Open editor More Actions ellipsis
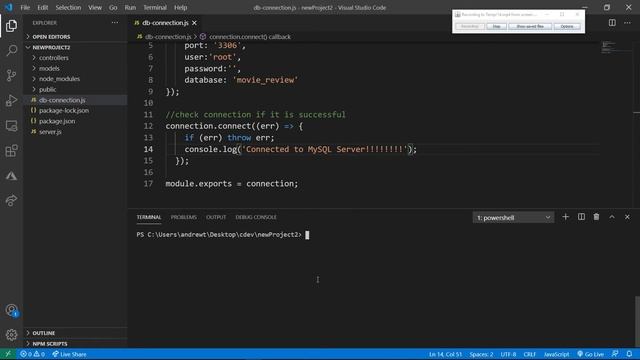The width and height of the screenshot is (640, 360). (627, 23)
